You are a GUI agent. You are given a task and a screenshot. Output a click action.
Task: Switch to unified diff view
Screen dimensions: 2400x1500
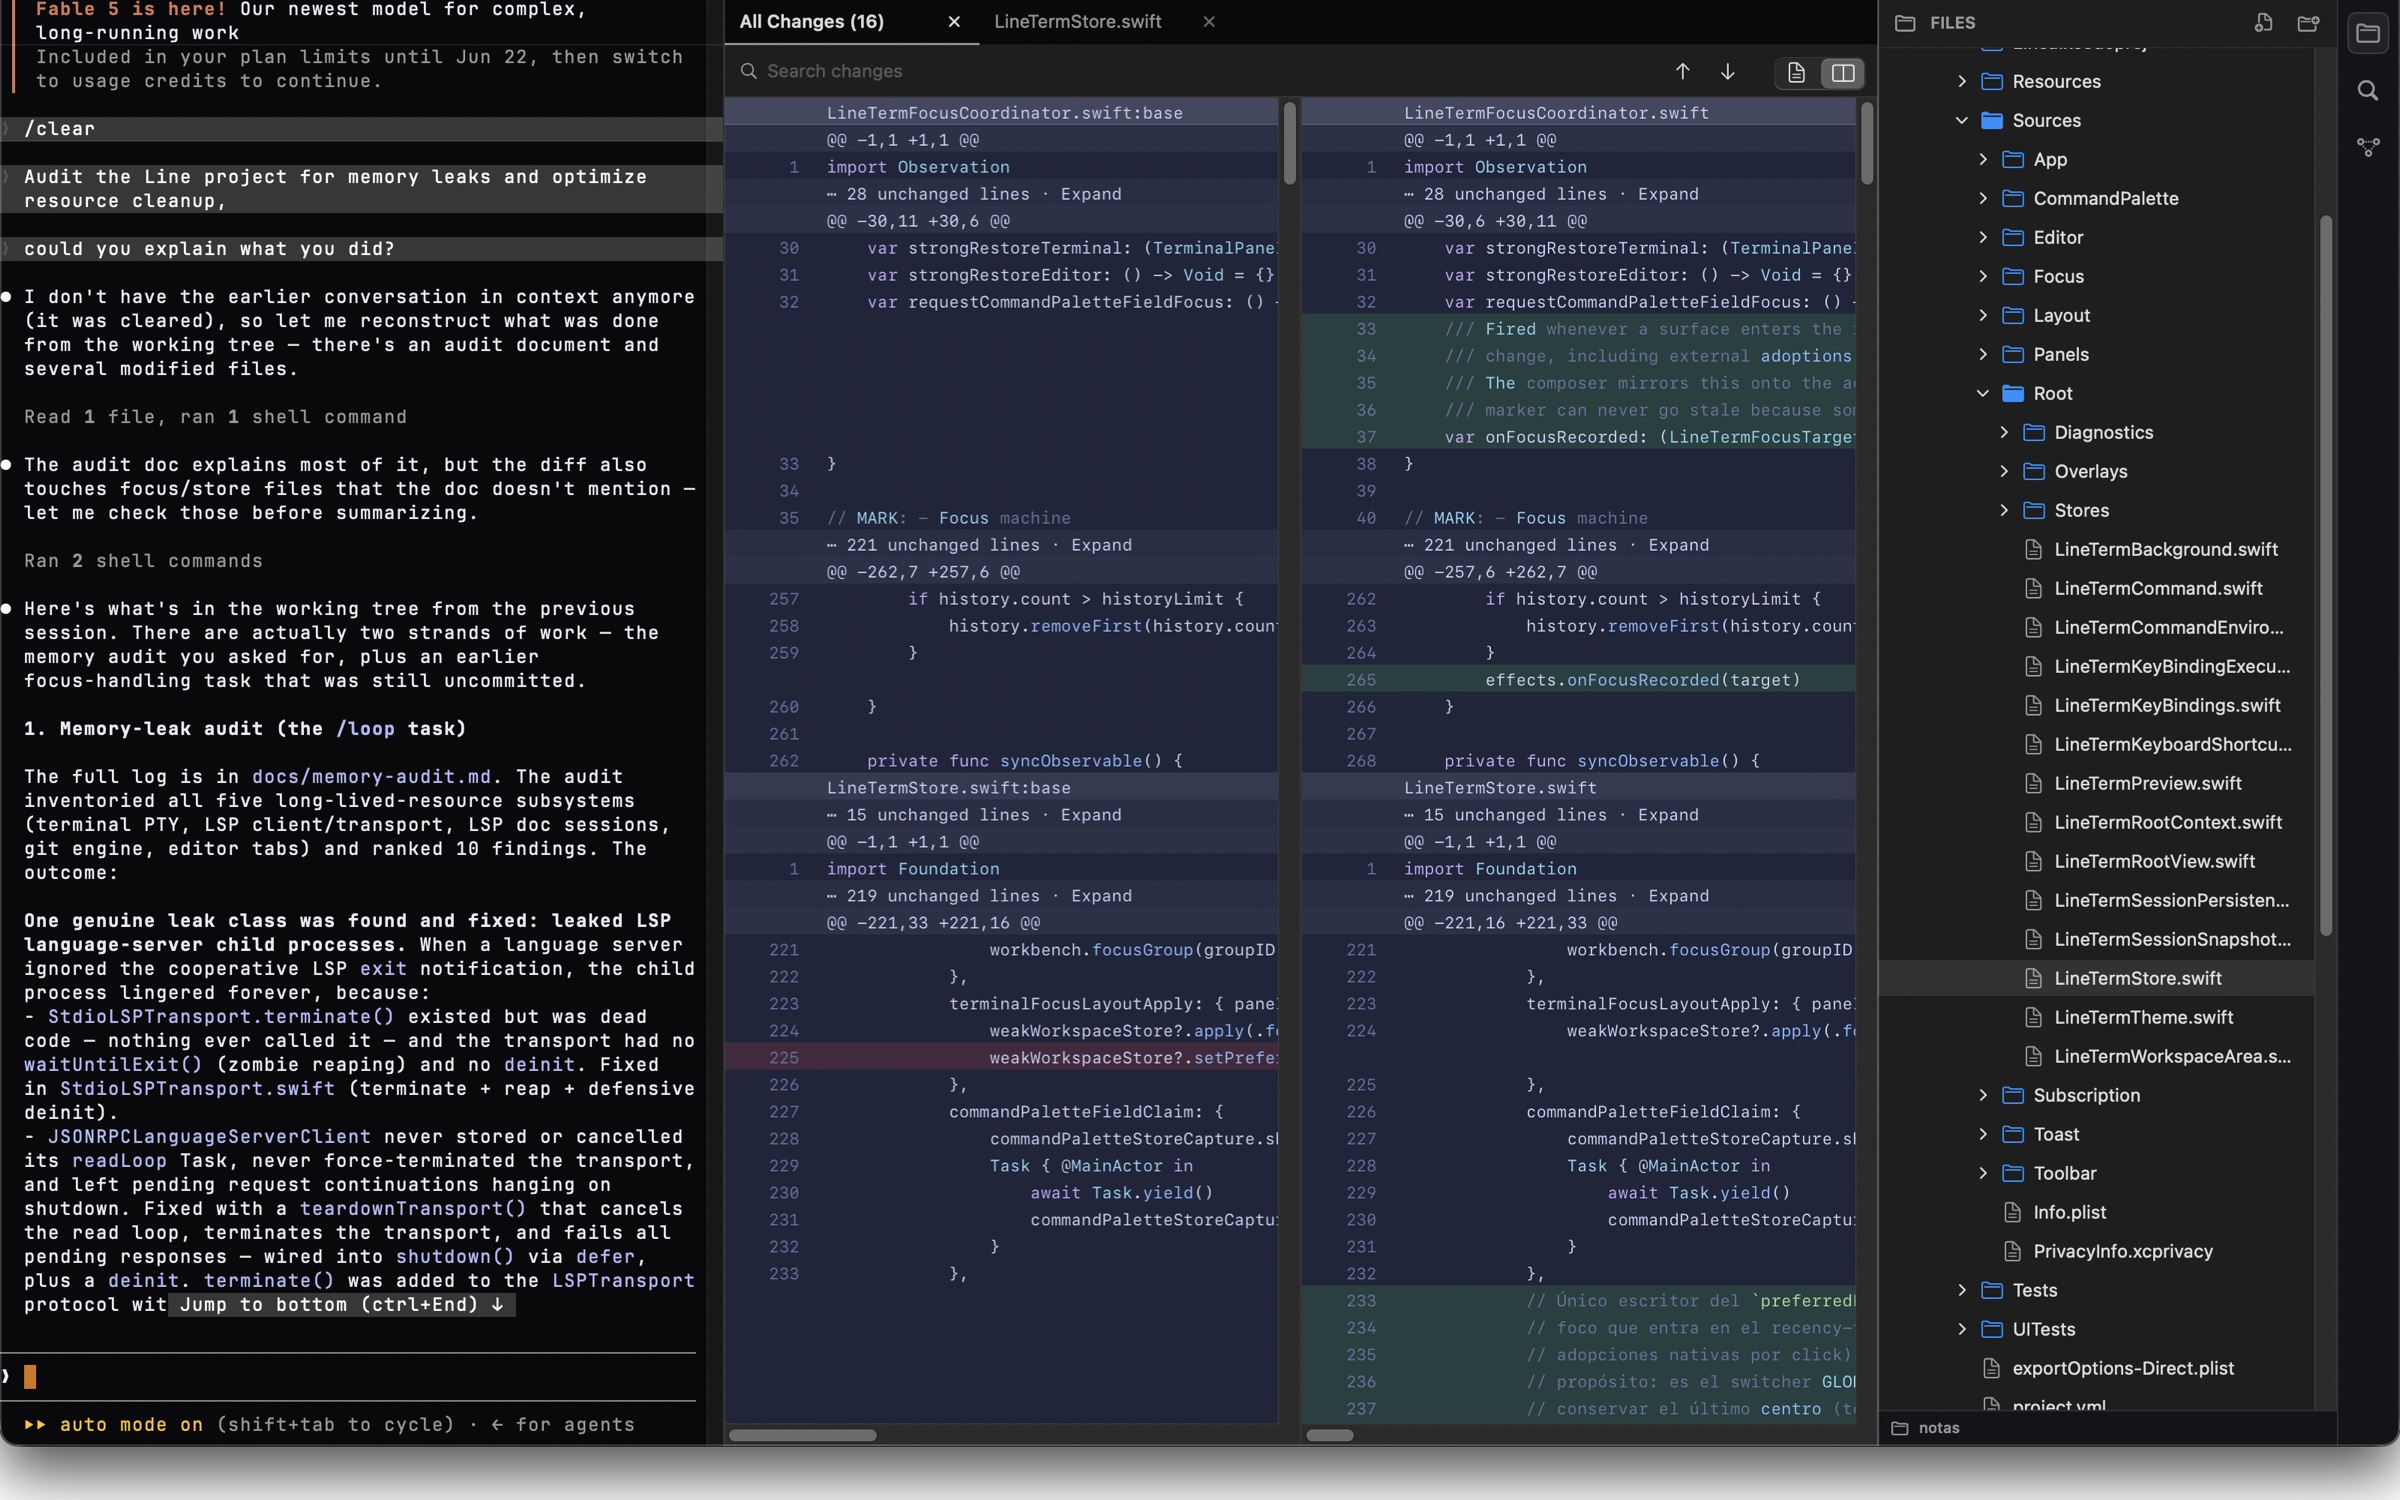[1796, 72]
